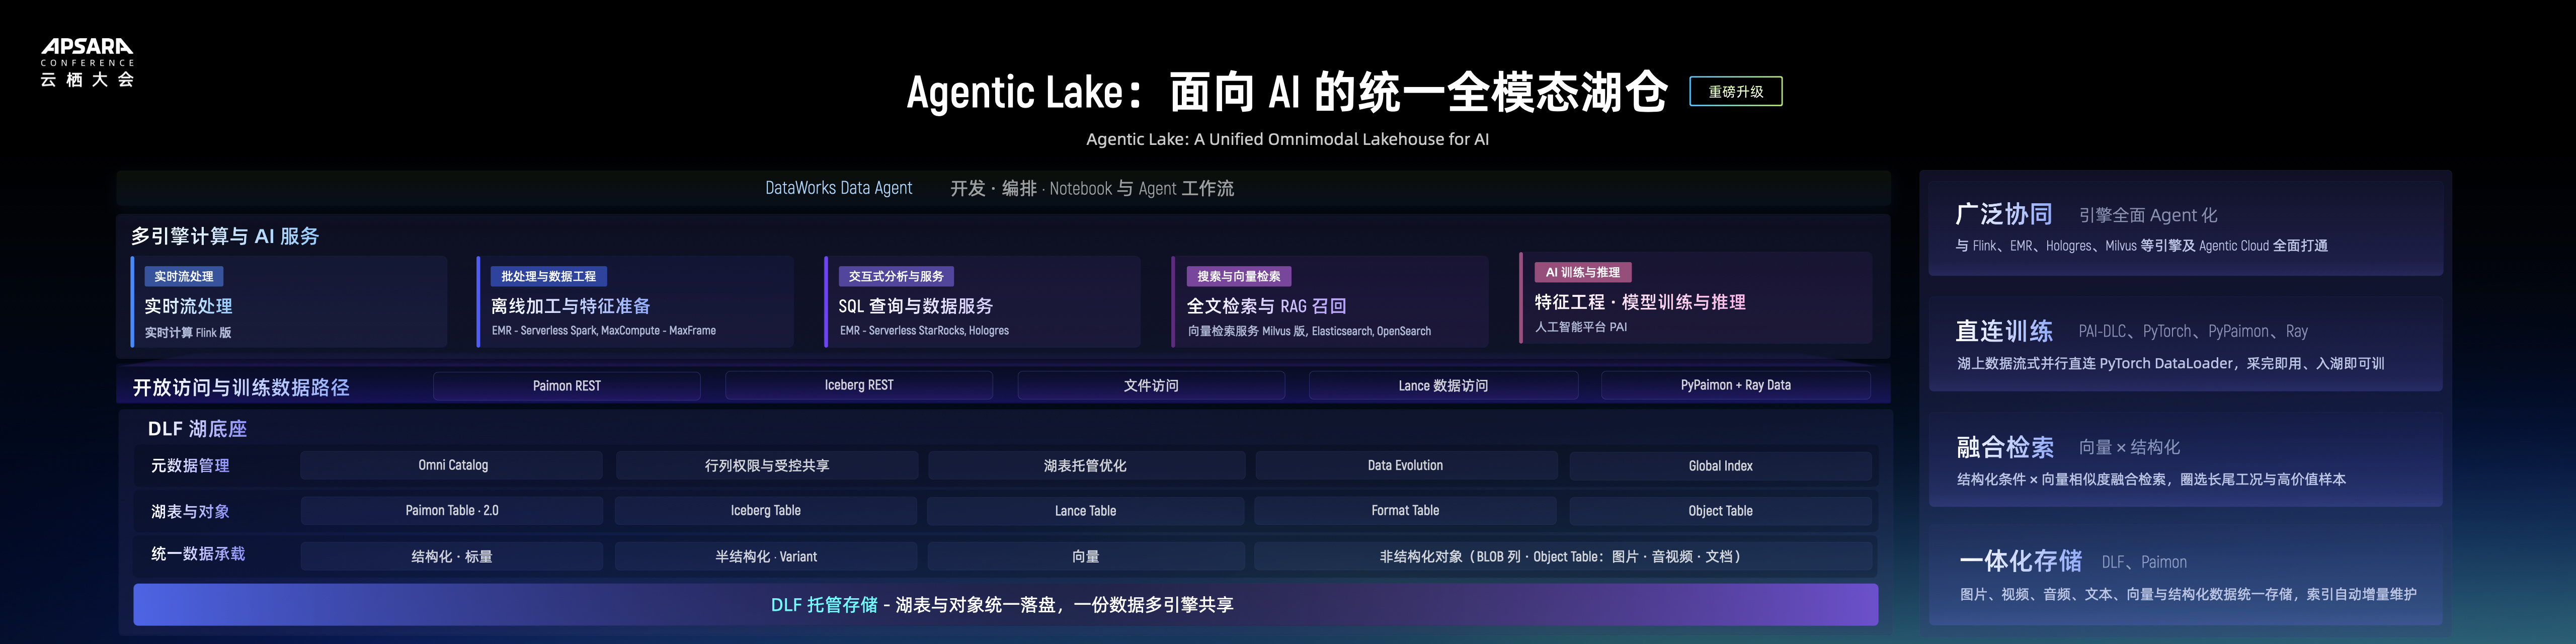Open the PyPaimon + Ray Data box

[x=1736, y=385]
